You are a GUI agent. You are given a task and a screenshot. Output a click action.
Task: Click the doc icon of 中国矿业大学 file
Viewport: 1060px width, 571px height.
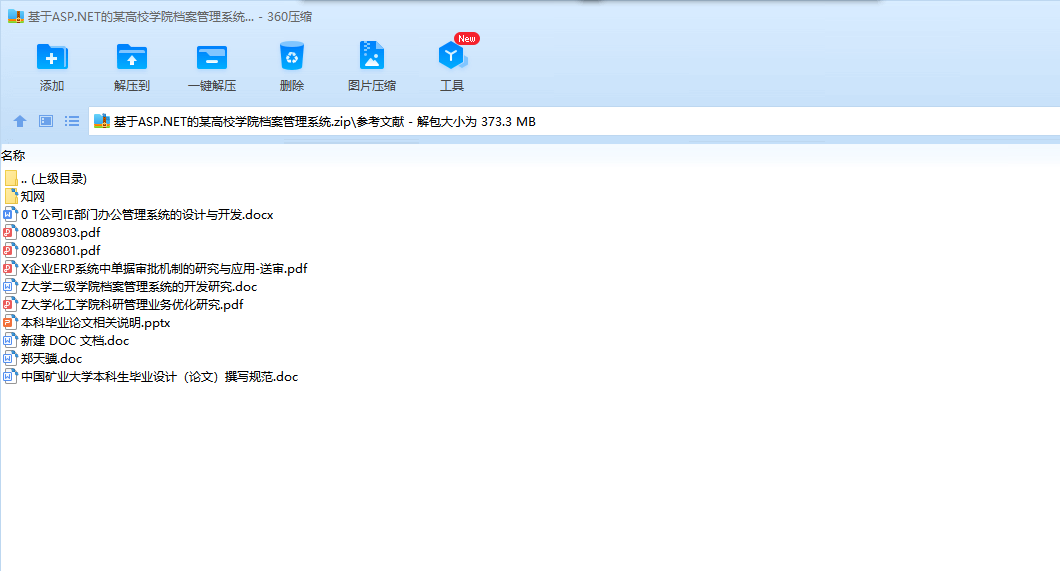click(x=10, y=377)
